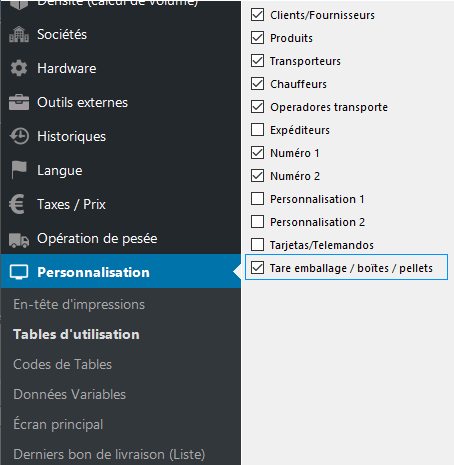454x465 pixels.
Task: Click the Langue flag icon
Action: point(19,170)
